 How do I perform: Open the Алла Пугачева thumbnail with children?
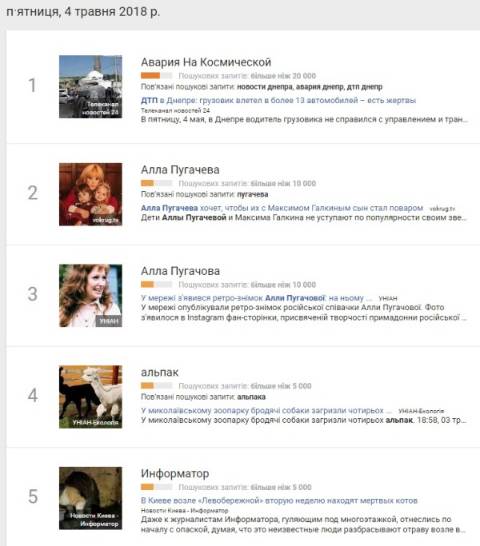pyautogui.click(x=91, y=194)
